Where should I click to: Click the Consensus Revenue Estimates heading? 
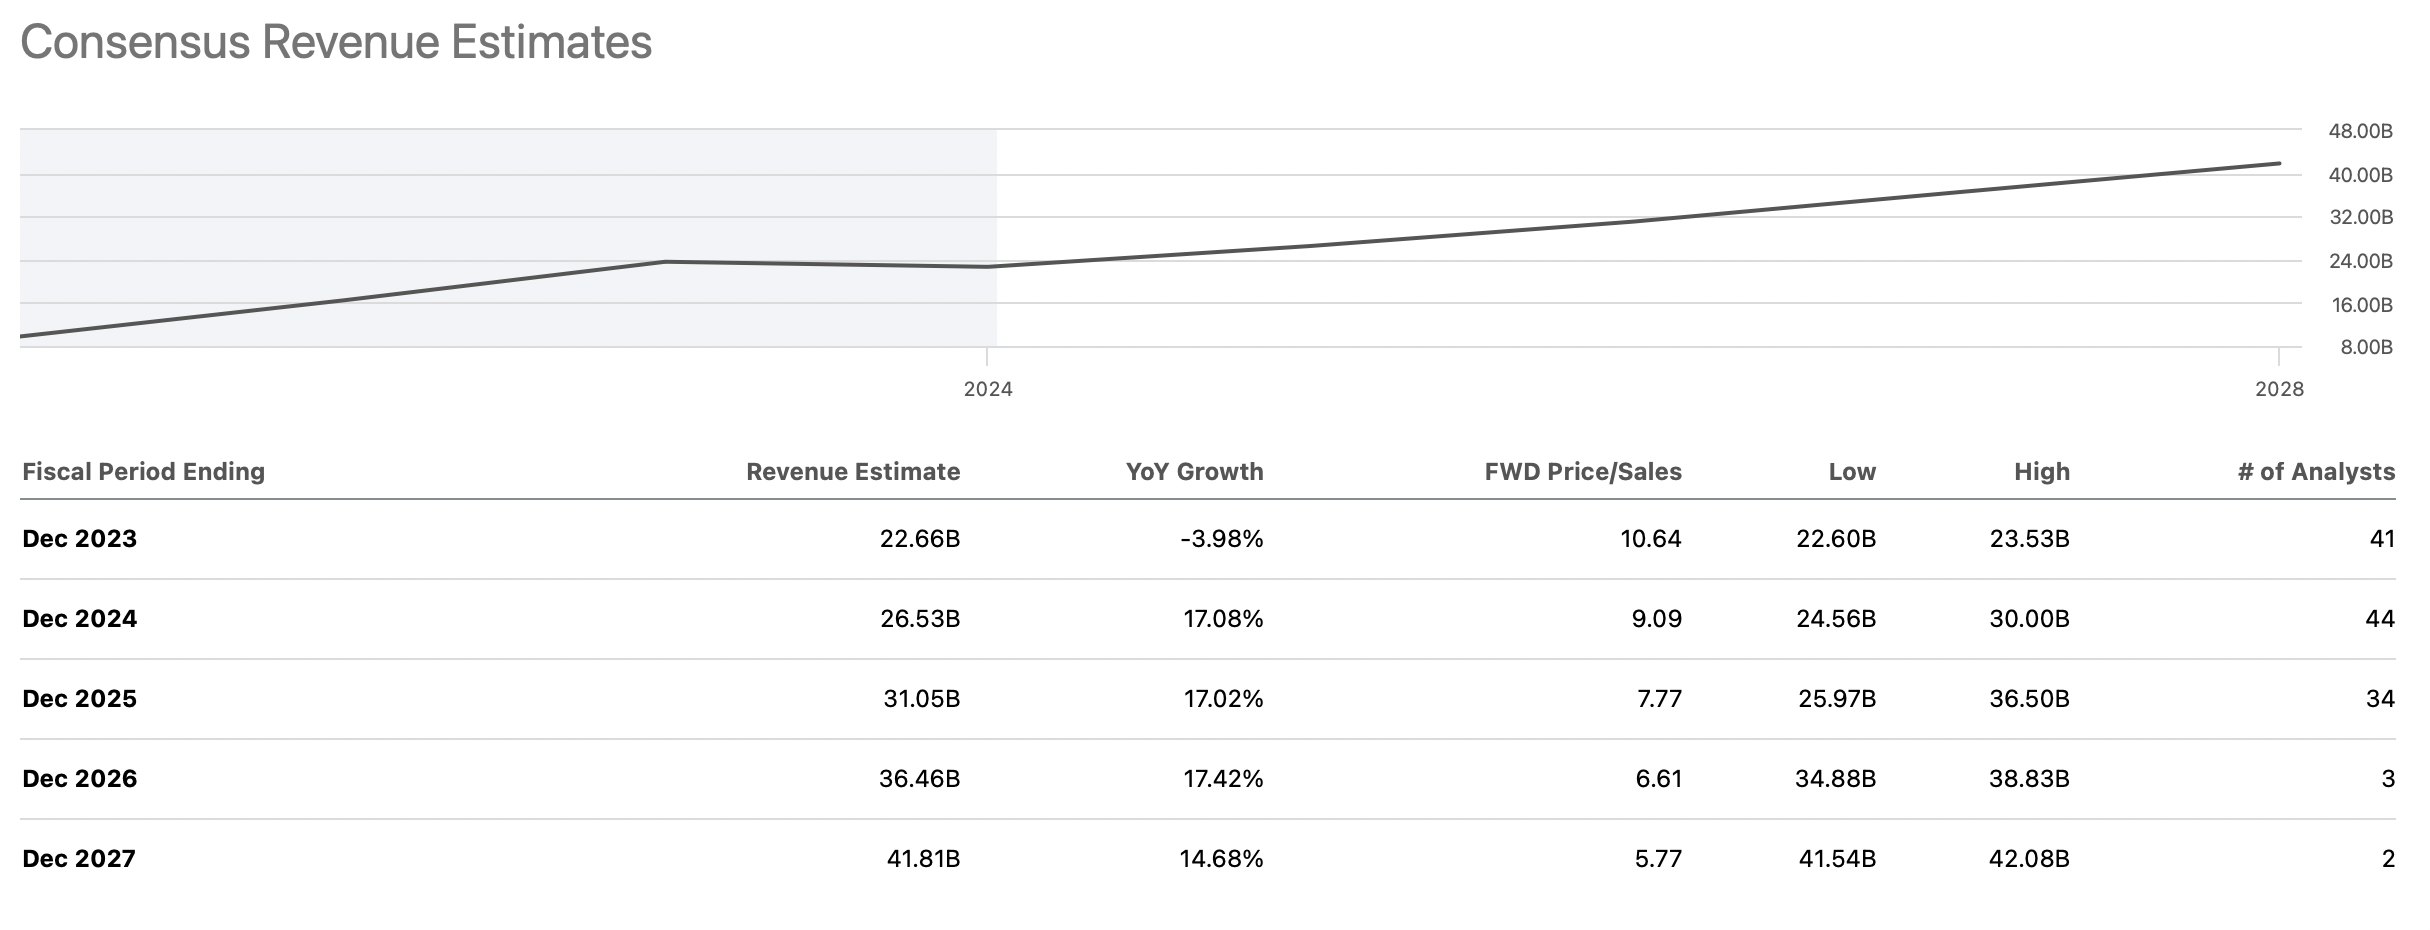tap(336, 43)
